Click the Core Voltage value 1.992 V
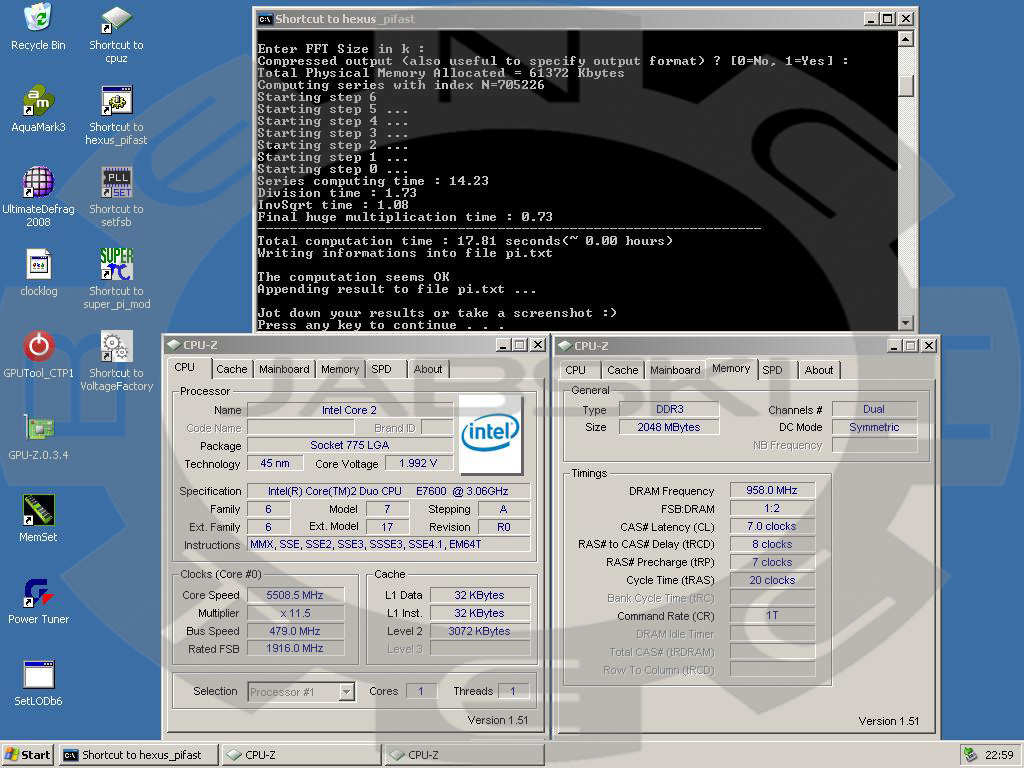 point(418,463)
